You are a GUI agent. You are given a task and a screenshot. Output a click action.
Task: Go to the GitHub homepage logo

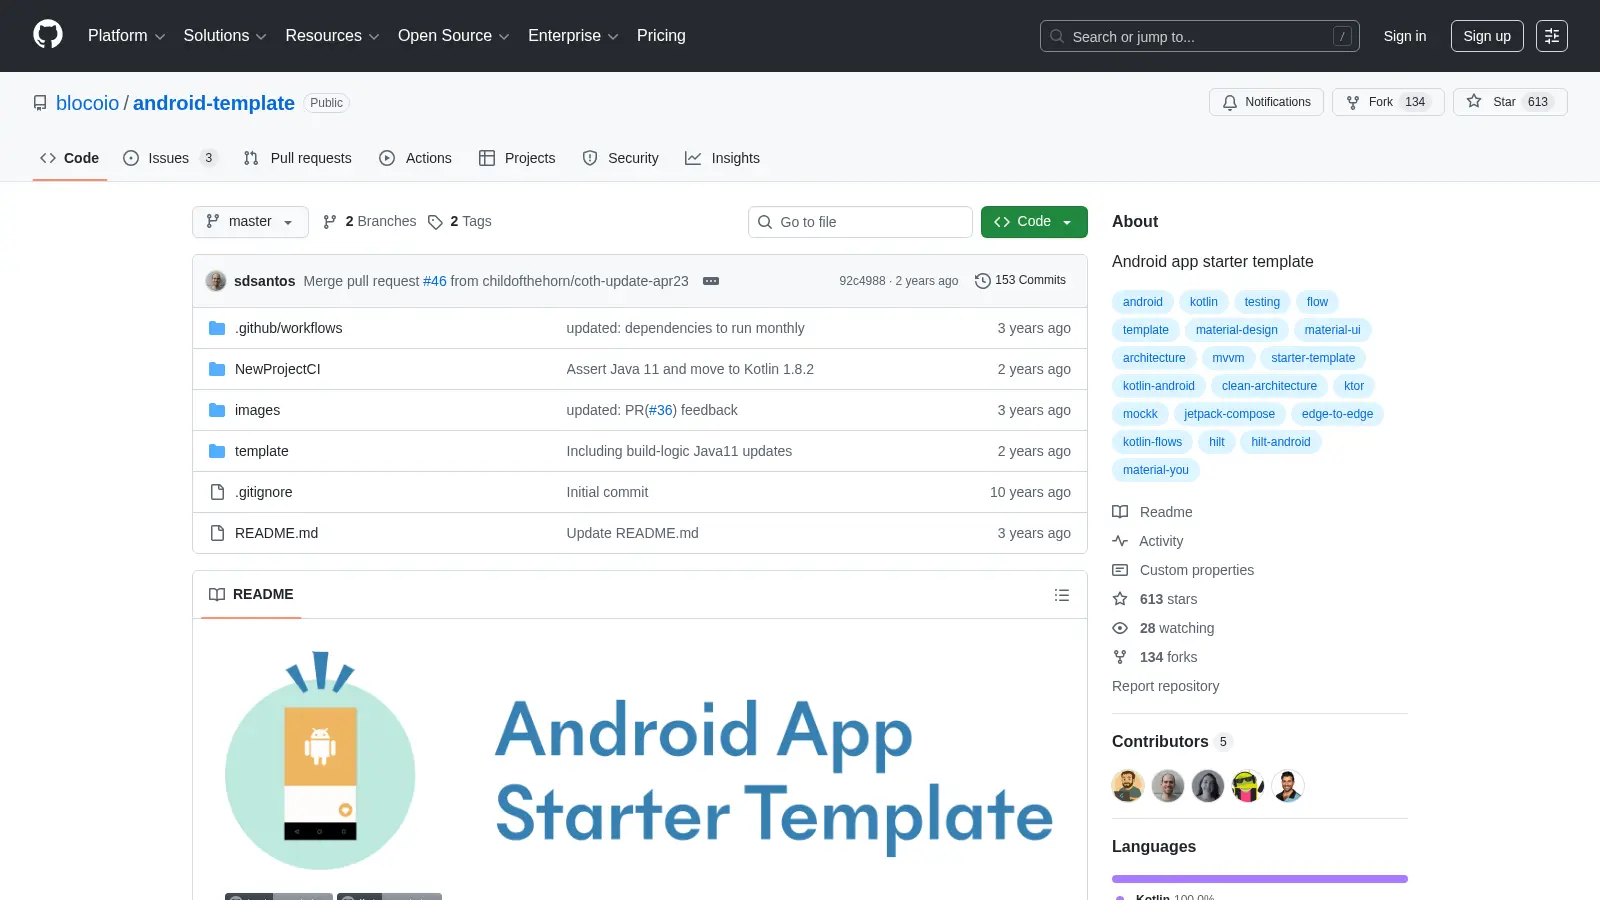pos(48,35)
